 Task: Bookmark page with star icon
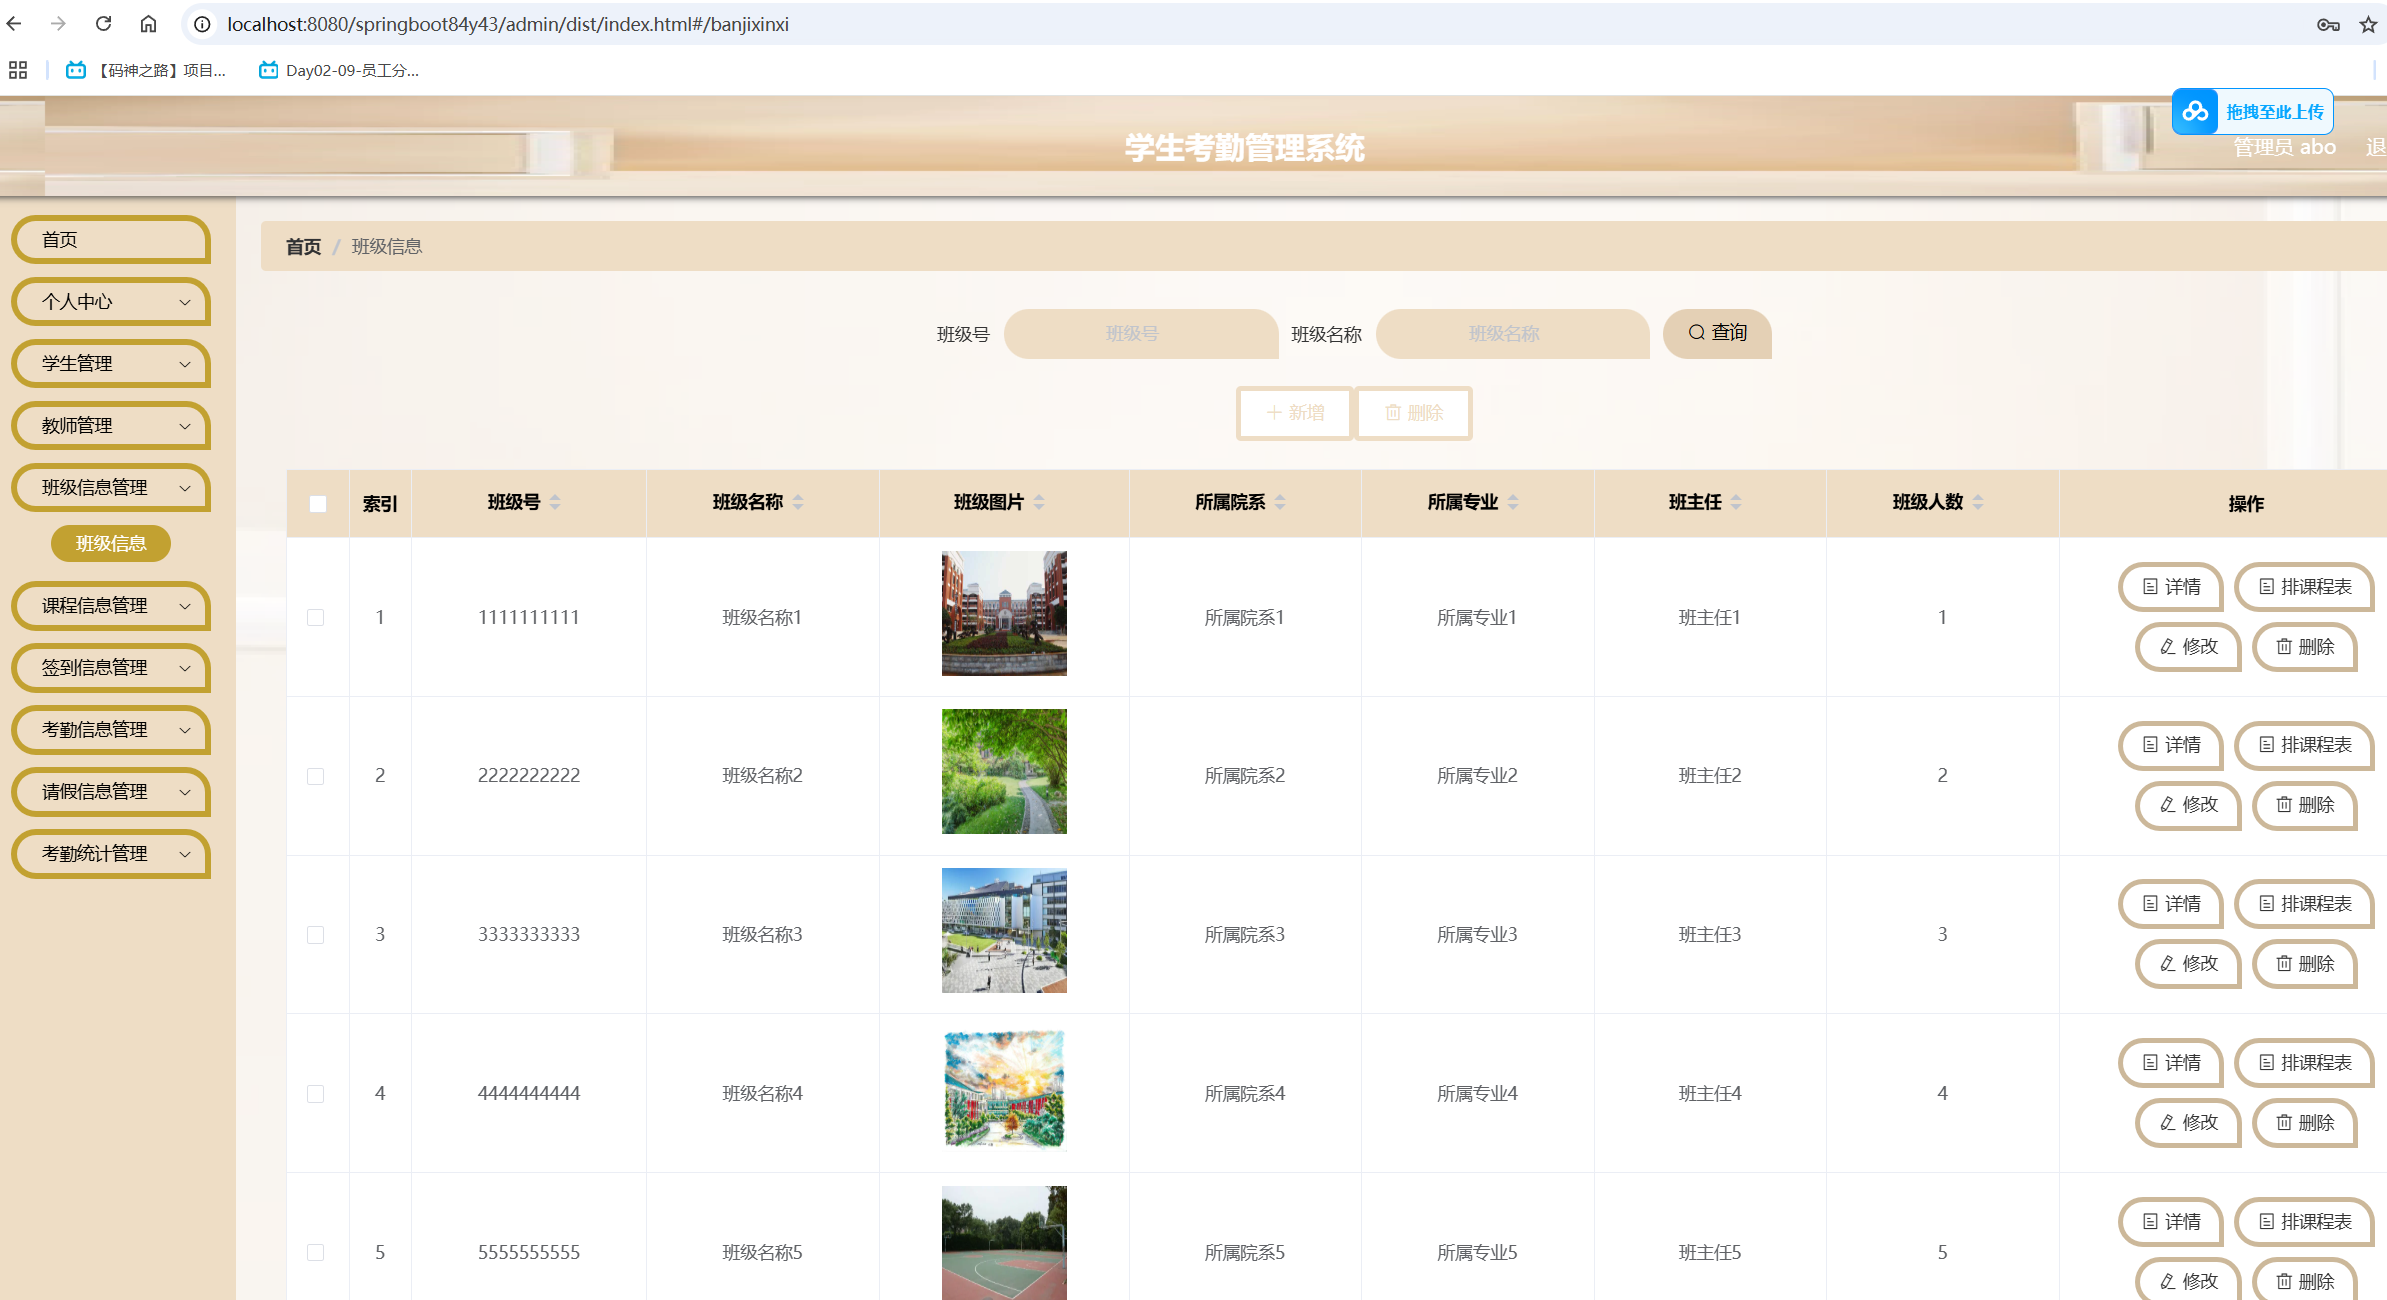coord(2367,24)
